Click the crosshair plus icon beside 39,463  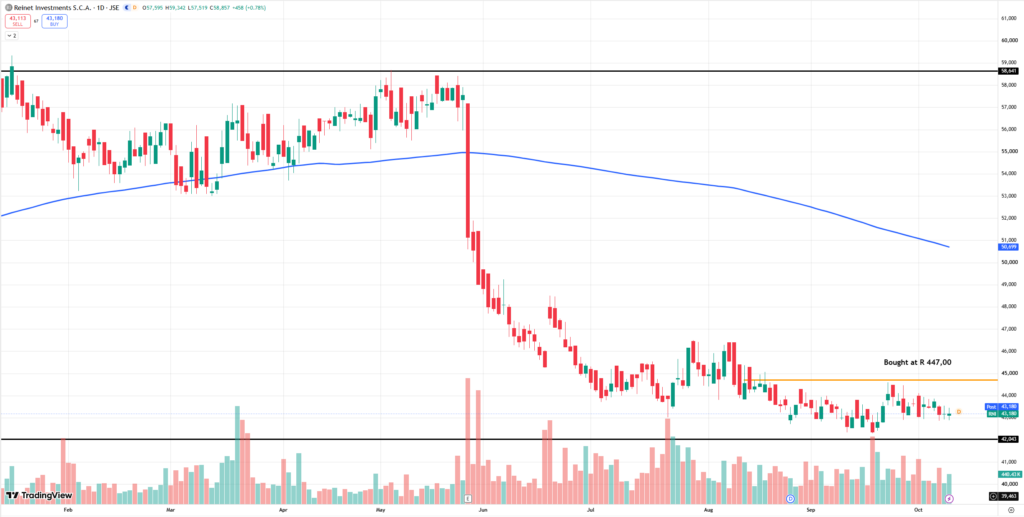point(993,496)
